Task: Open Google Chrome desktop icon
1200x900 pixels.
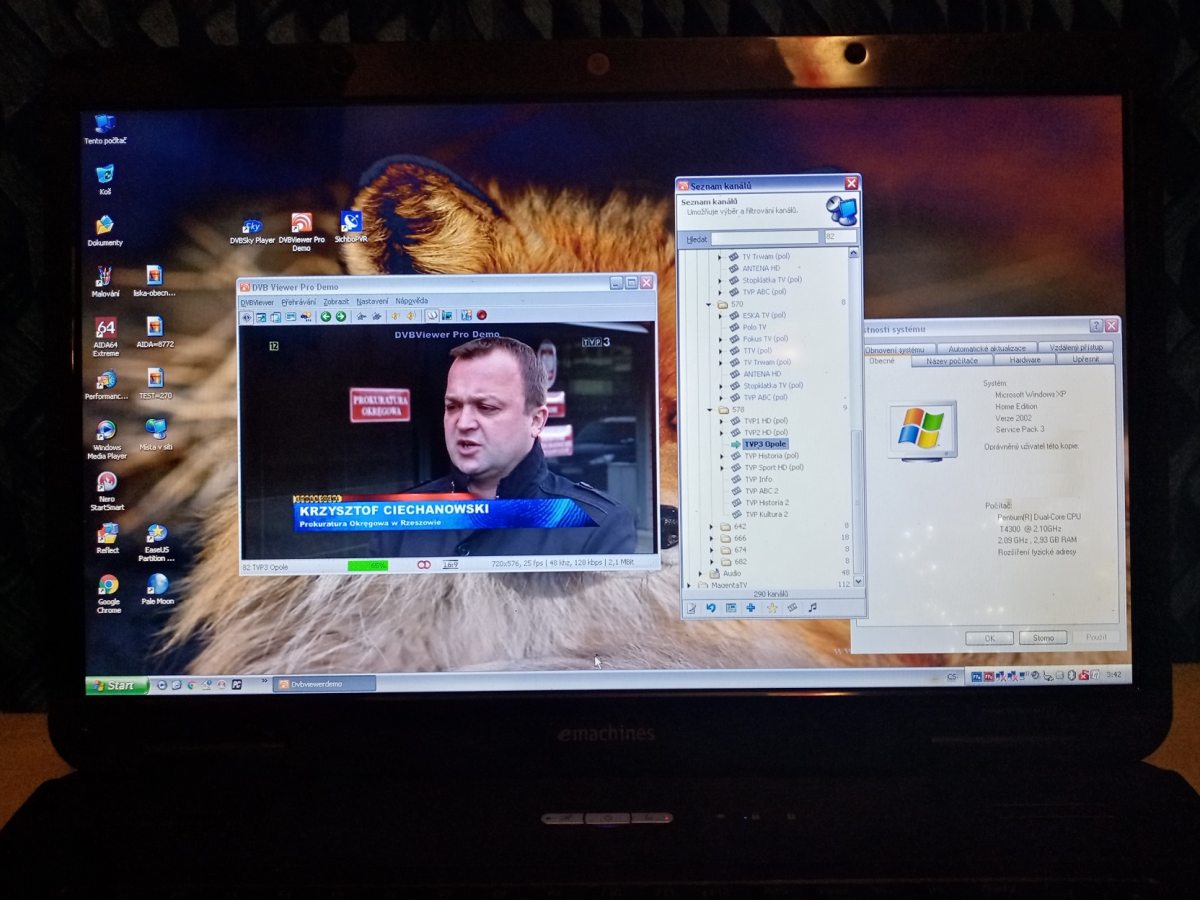Action: point(108,592)
